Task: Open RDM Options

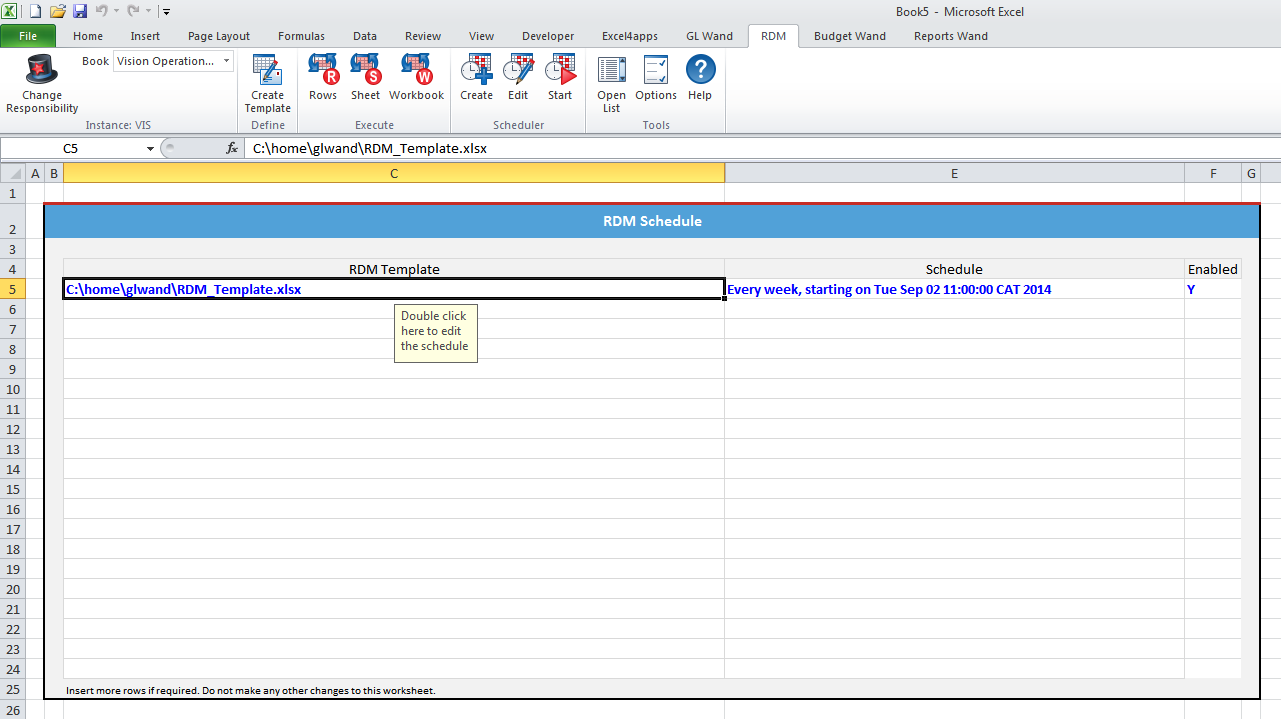Action: point(656,78)
